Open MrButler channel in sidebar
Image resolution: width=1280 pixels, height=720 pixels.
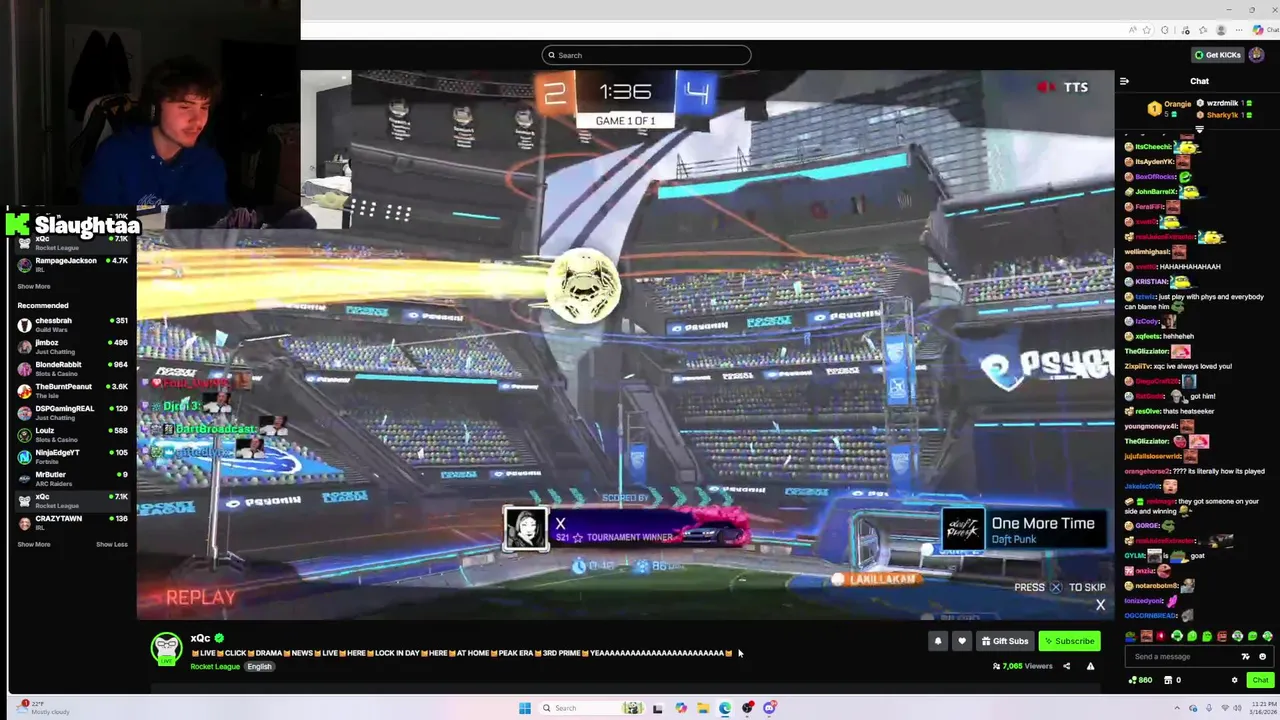pos(72,477)
